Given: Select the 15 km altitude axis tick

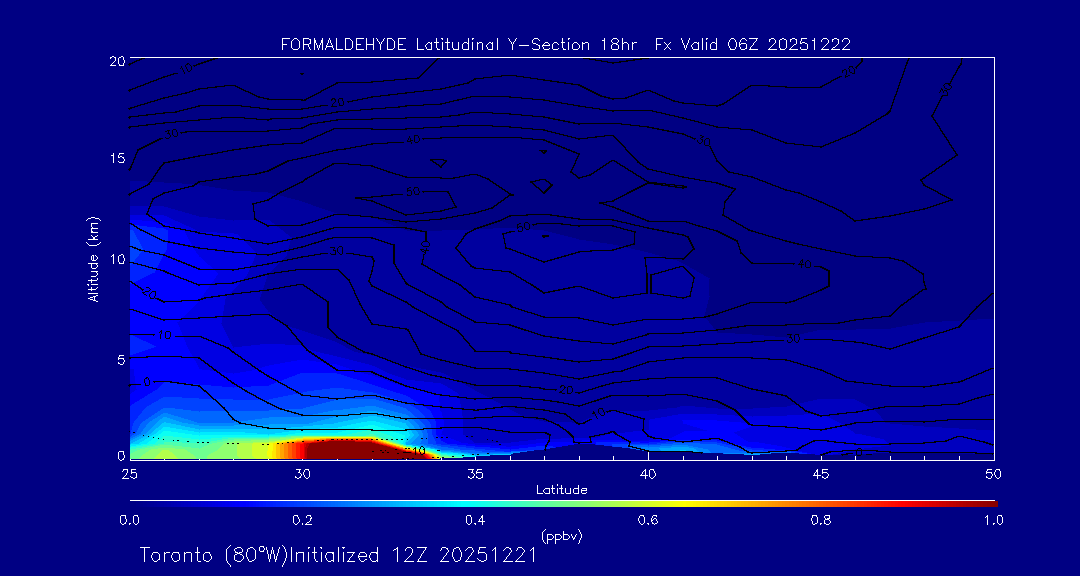Looking at the screenshot, I should coord(116,159).
